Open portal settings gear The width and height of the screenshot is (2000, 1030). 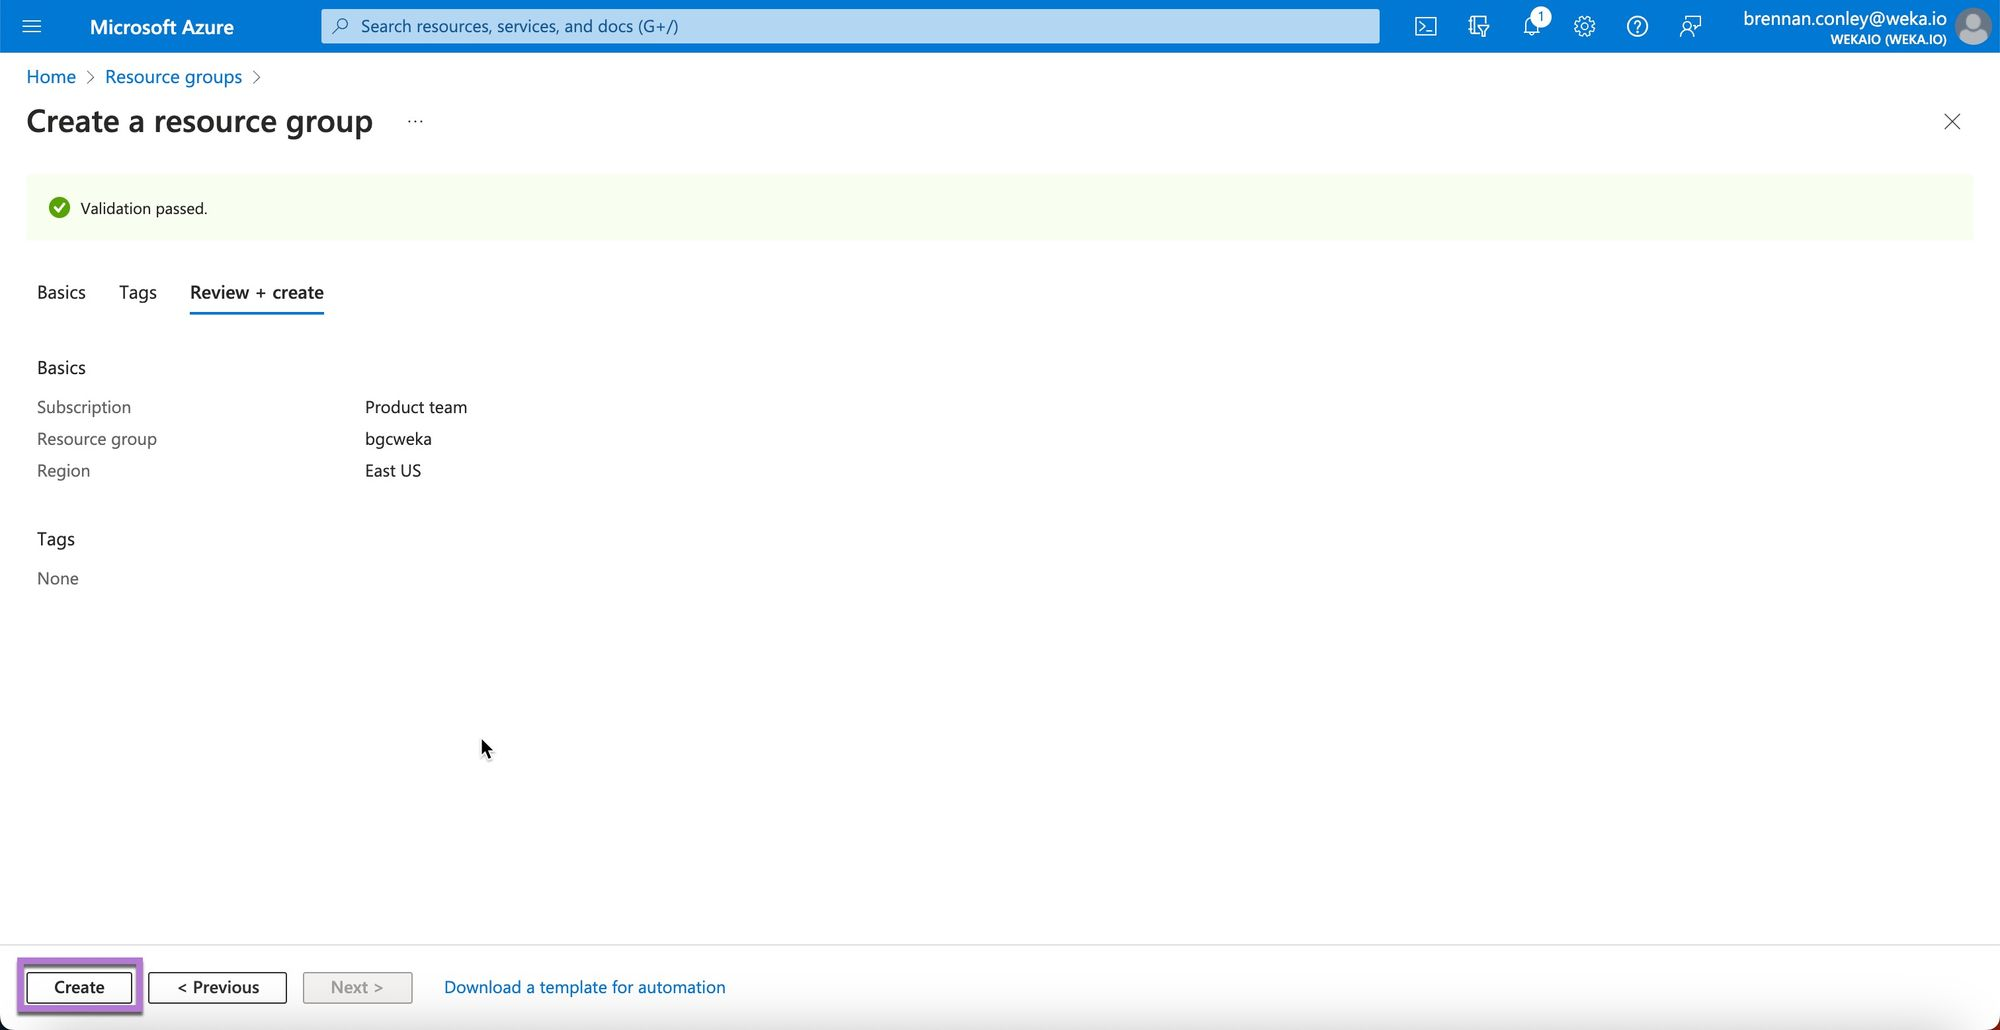pos(1584,27)
